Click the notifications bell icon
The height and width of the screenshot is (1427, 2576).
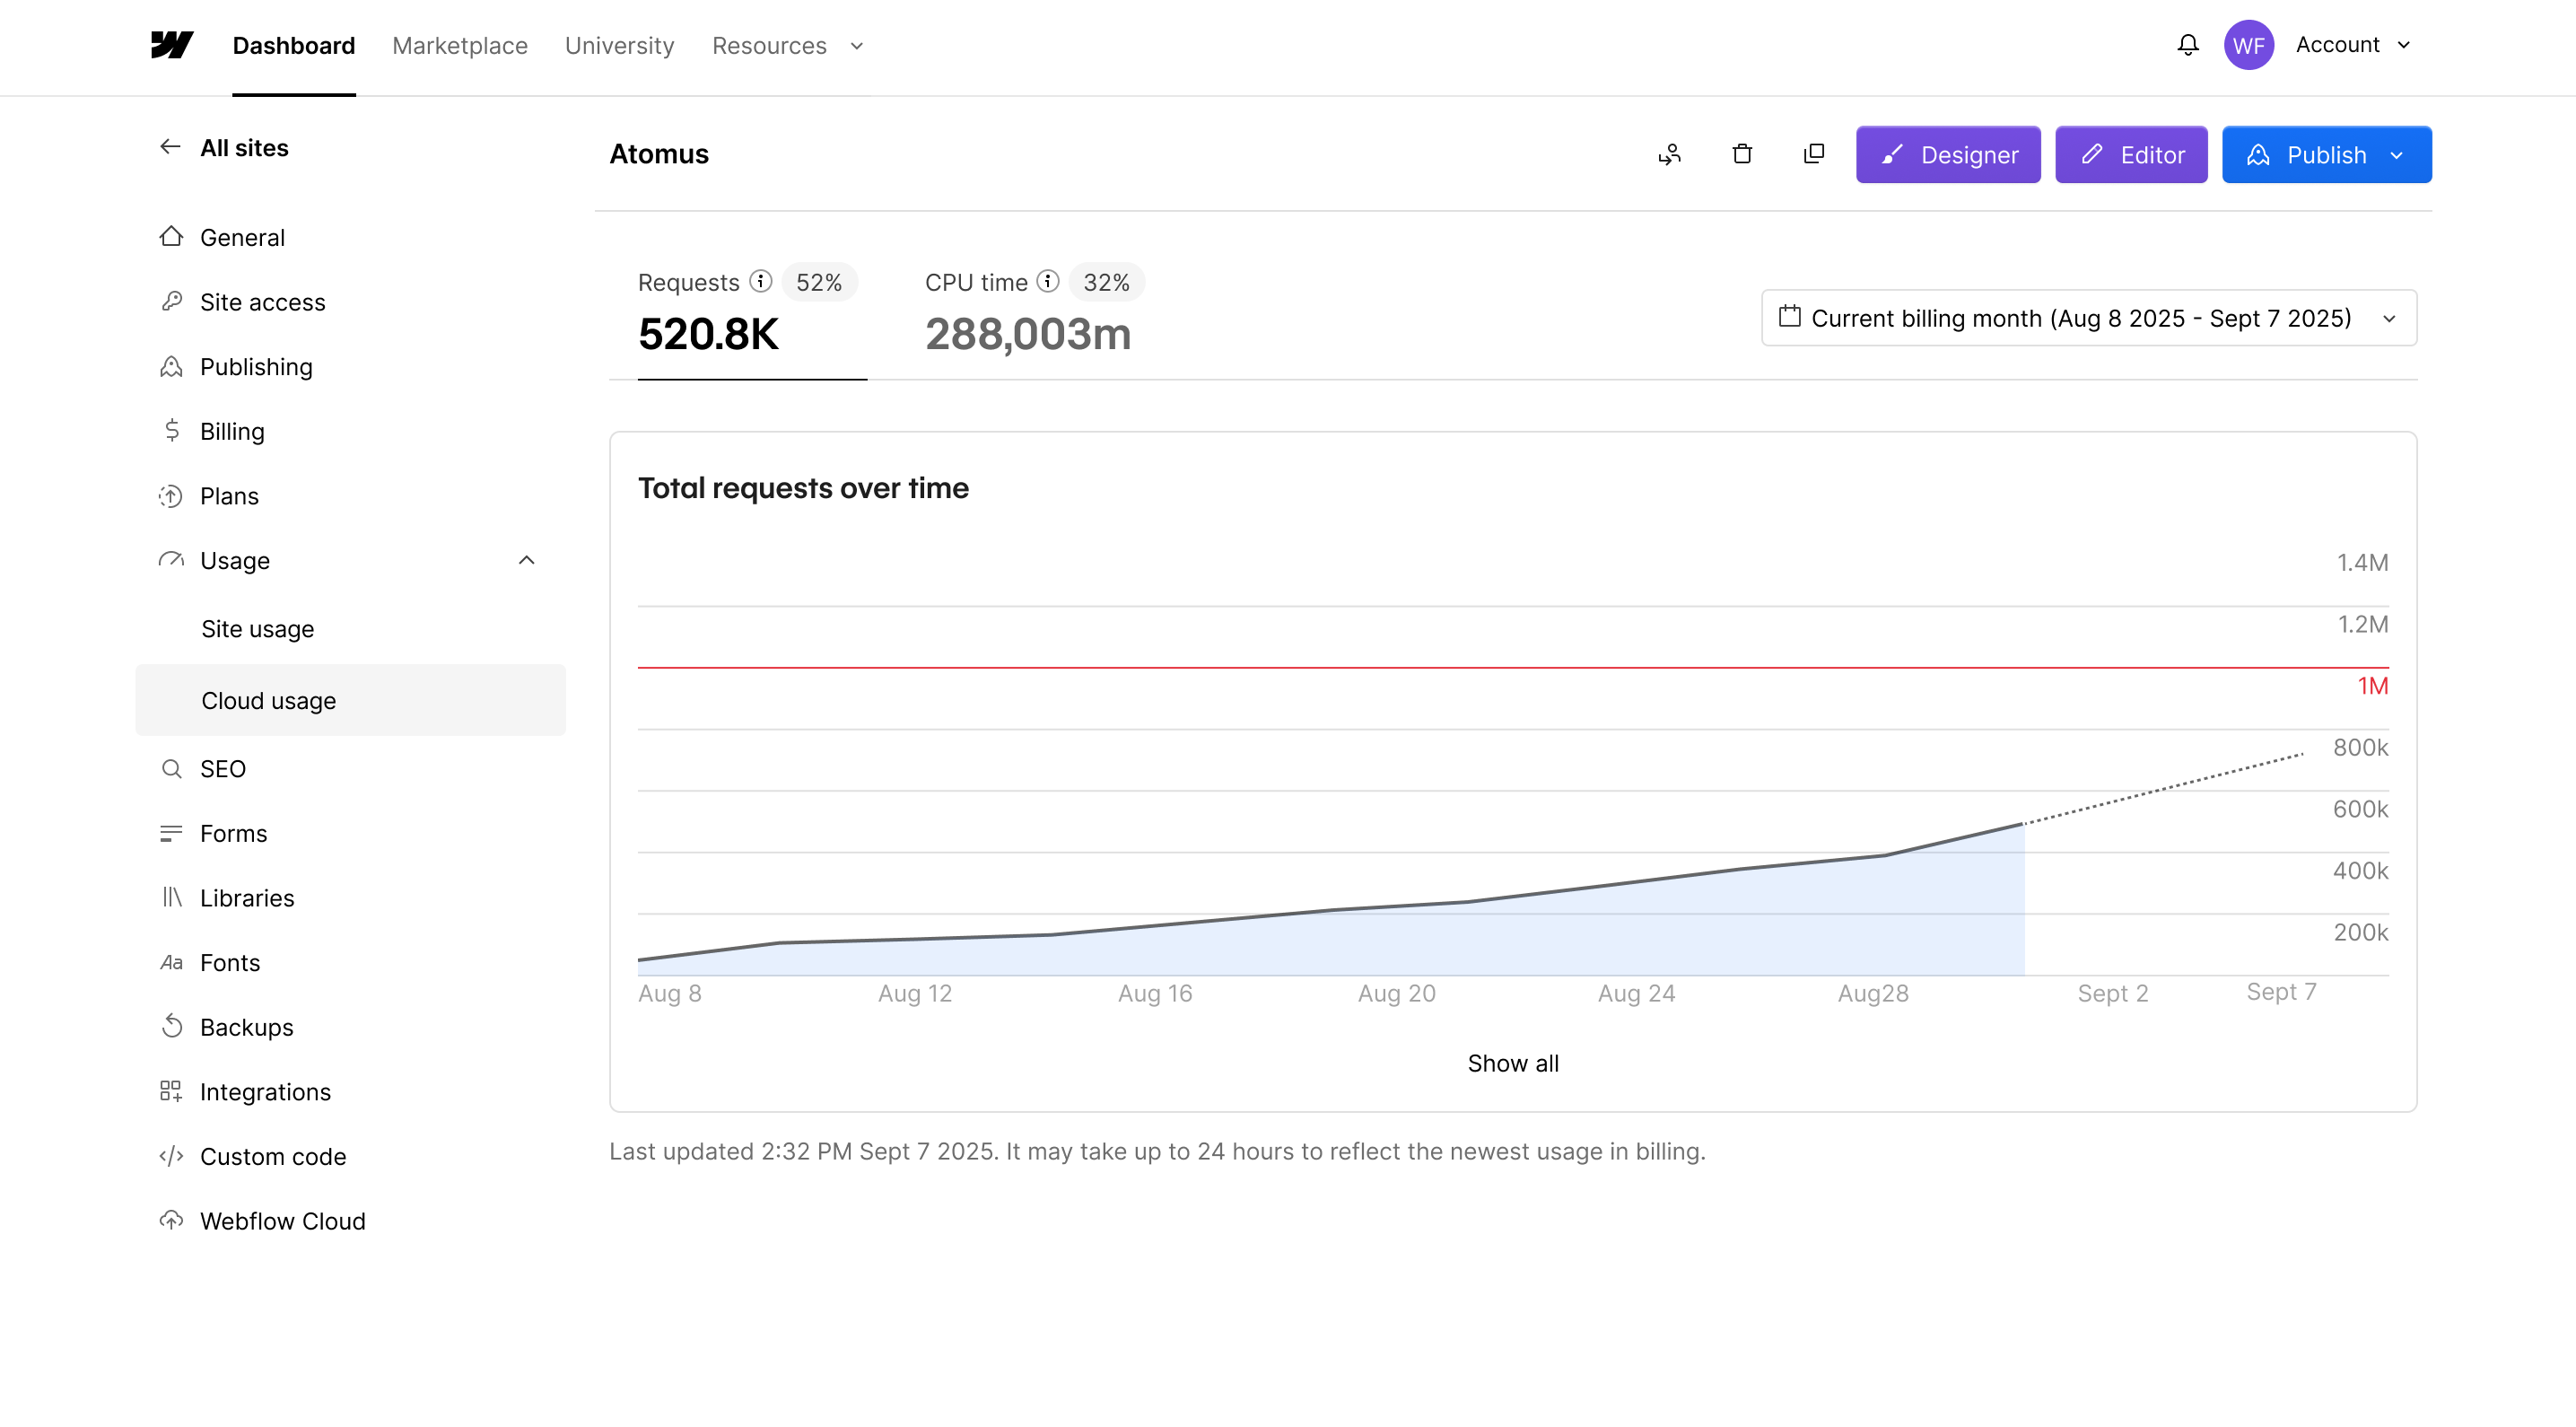[x=2187, y=45]
